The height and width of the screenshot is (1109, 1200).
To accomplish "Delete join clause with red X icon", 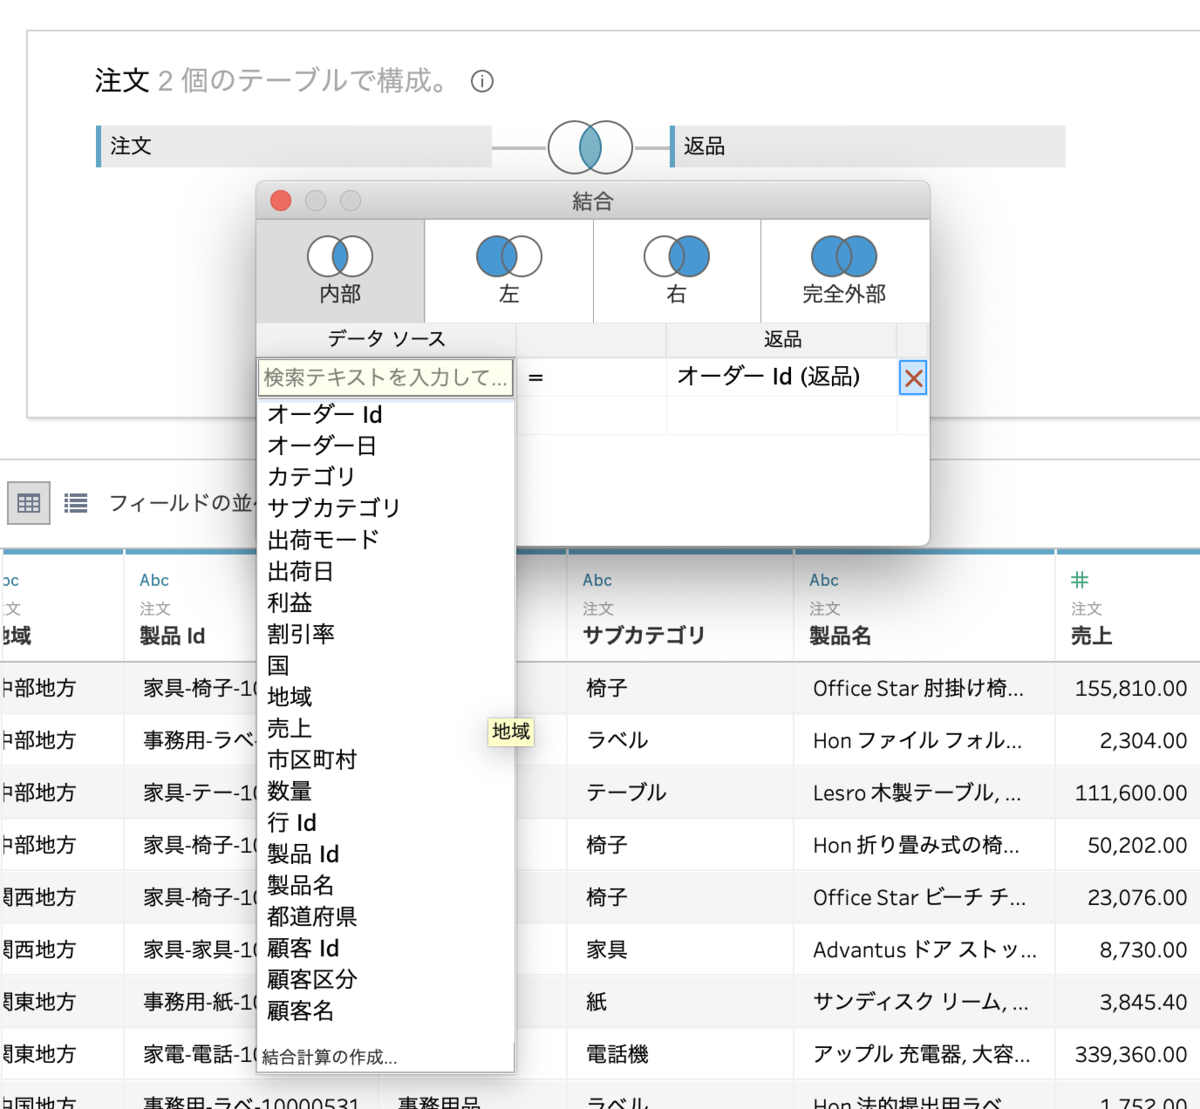I will coord(913,378).
